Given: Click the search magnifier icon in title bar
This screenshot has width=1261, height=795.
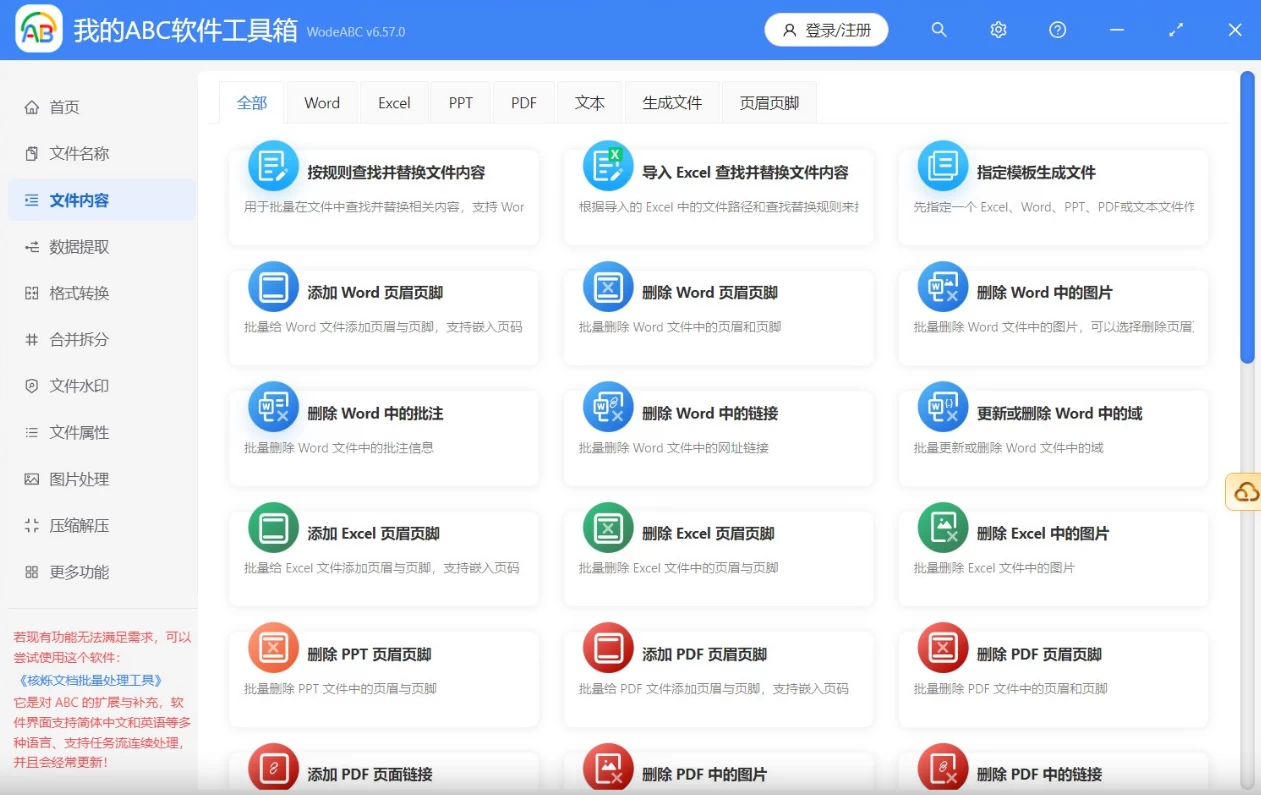Looking at the screenshot, I should point(938,30).
